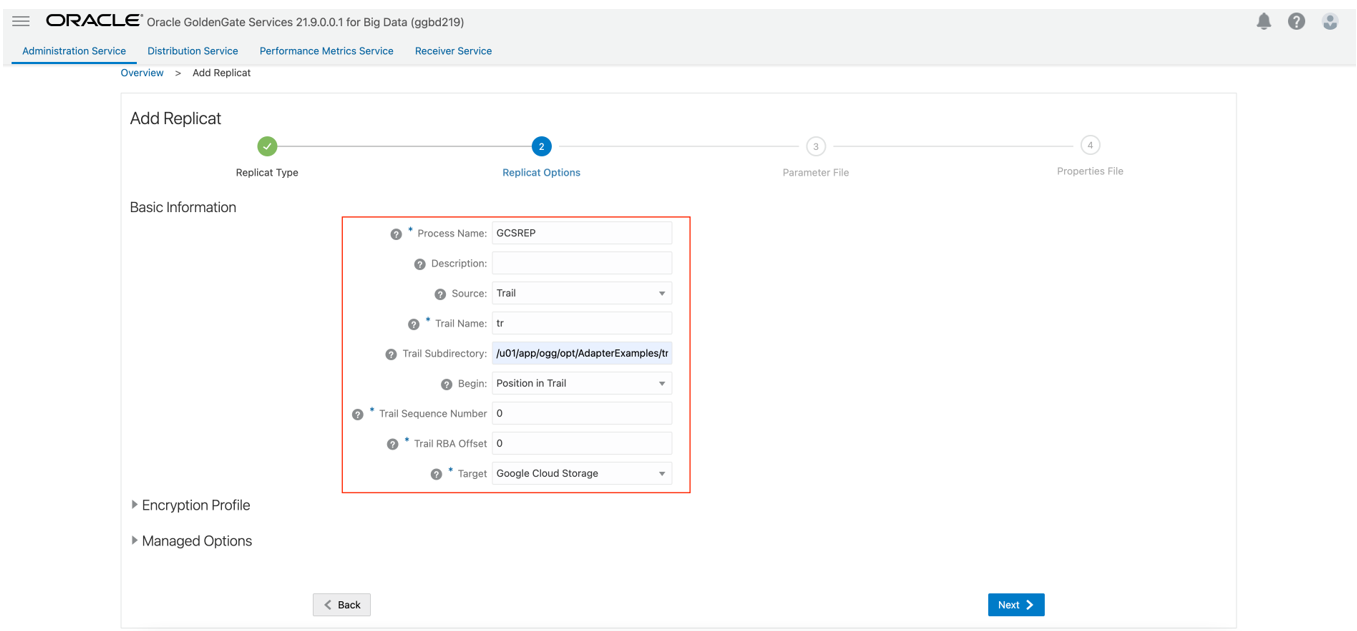Click the Oracle GoldenGate Services product title
1357x631 pixels.
point(305,22)
